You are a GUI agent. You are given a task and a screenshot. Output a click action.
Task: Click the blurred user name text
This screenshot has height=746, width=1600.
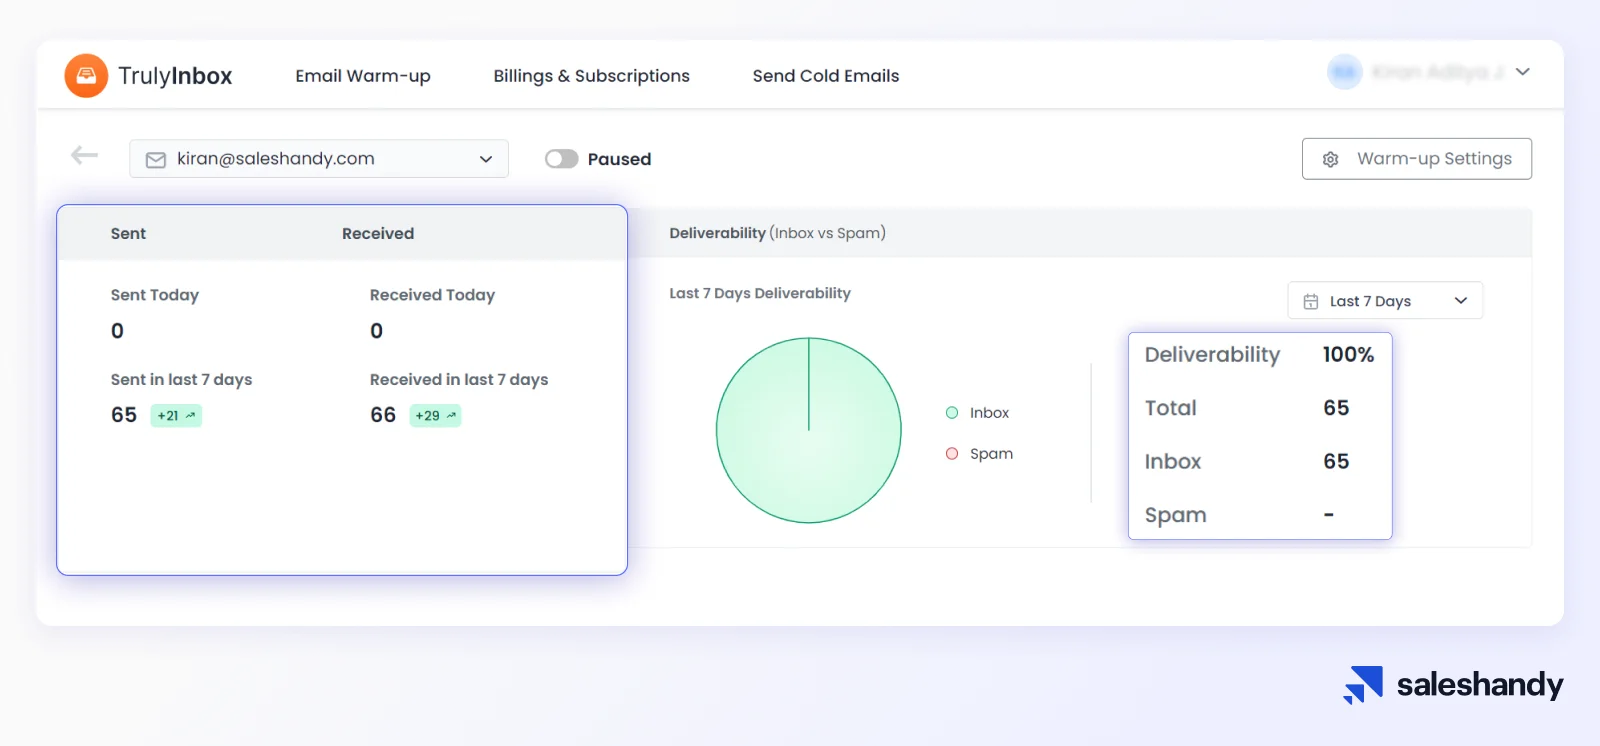click(x=1438, y=72)
